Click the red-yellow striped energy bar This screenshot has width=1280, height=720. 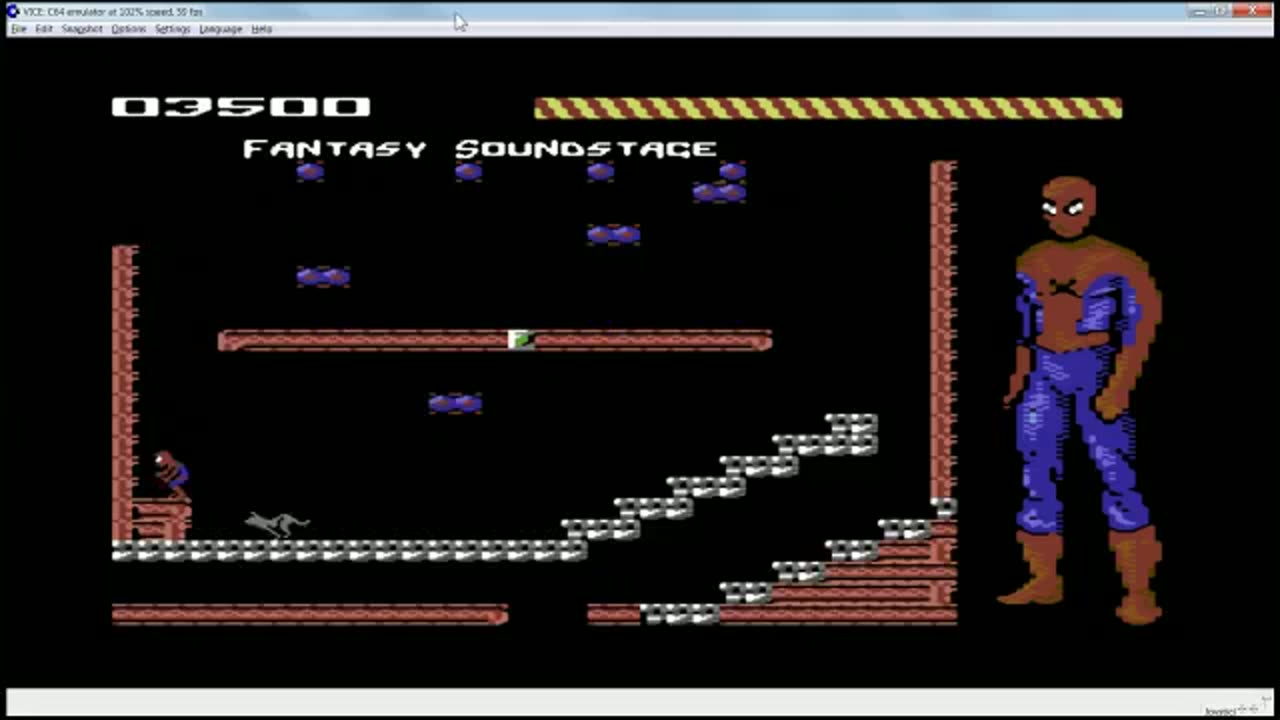828,108
